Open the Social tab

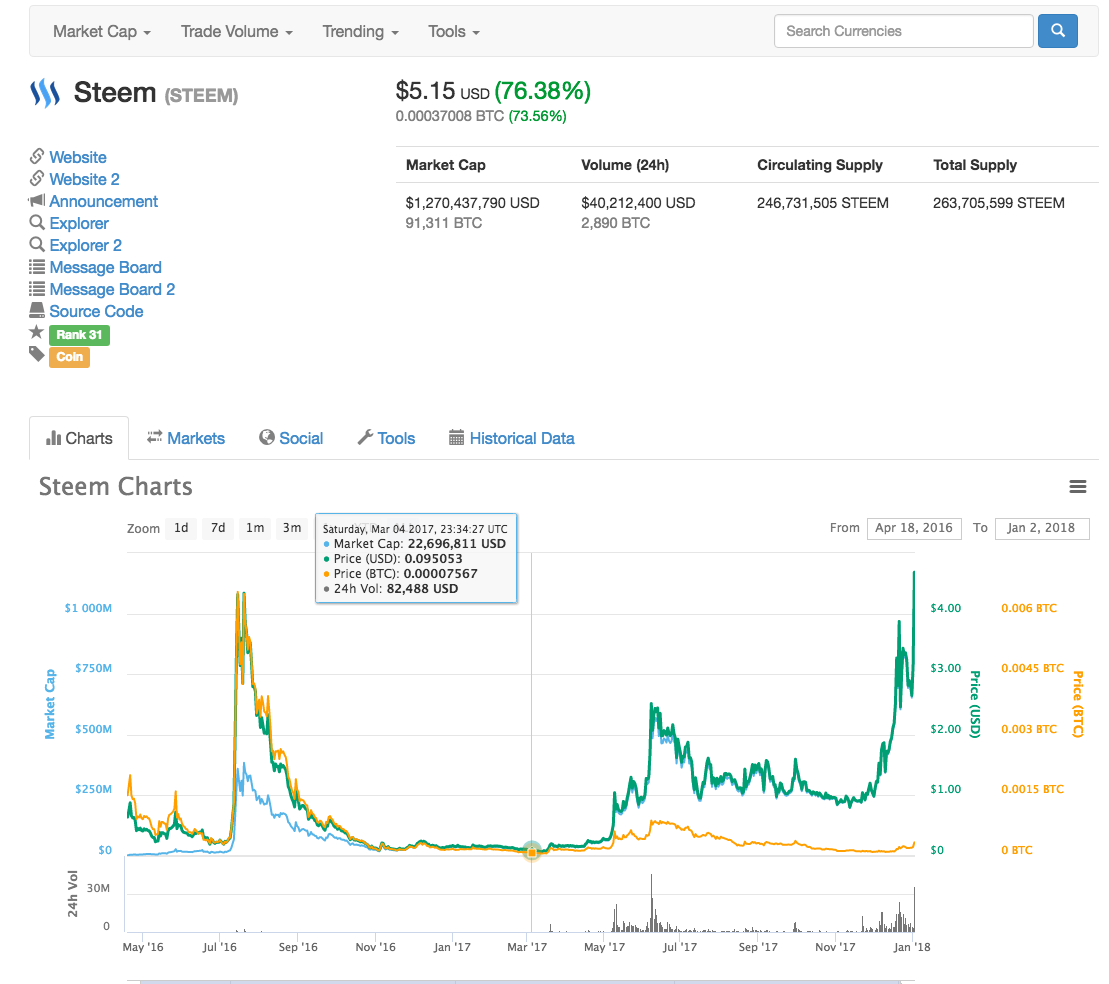click(x=291, y=439)
